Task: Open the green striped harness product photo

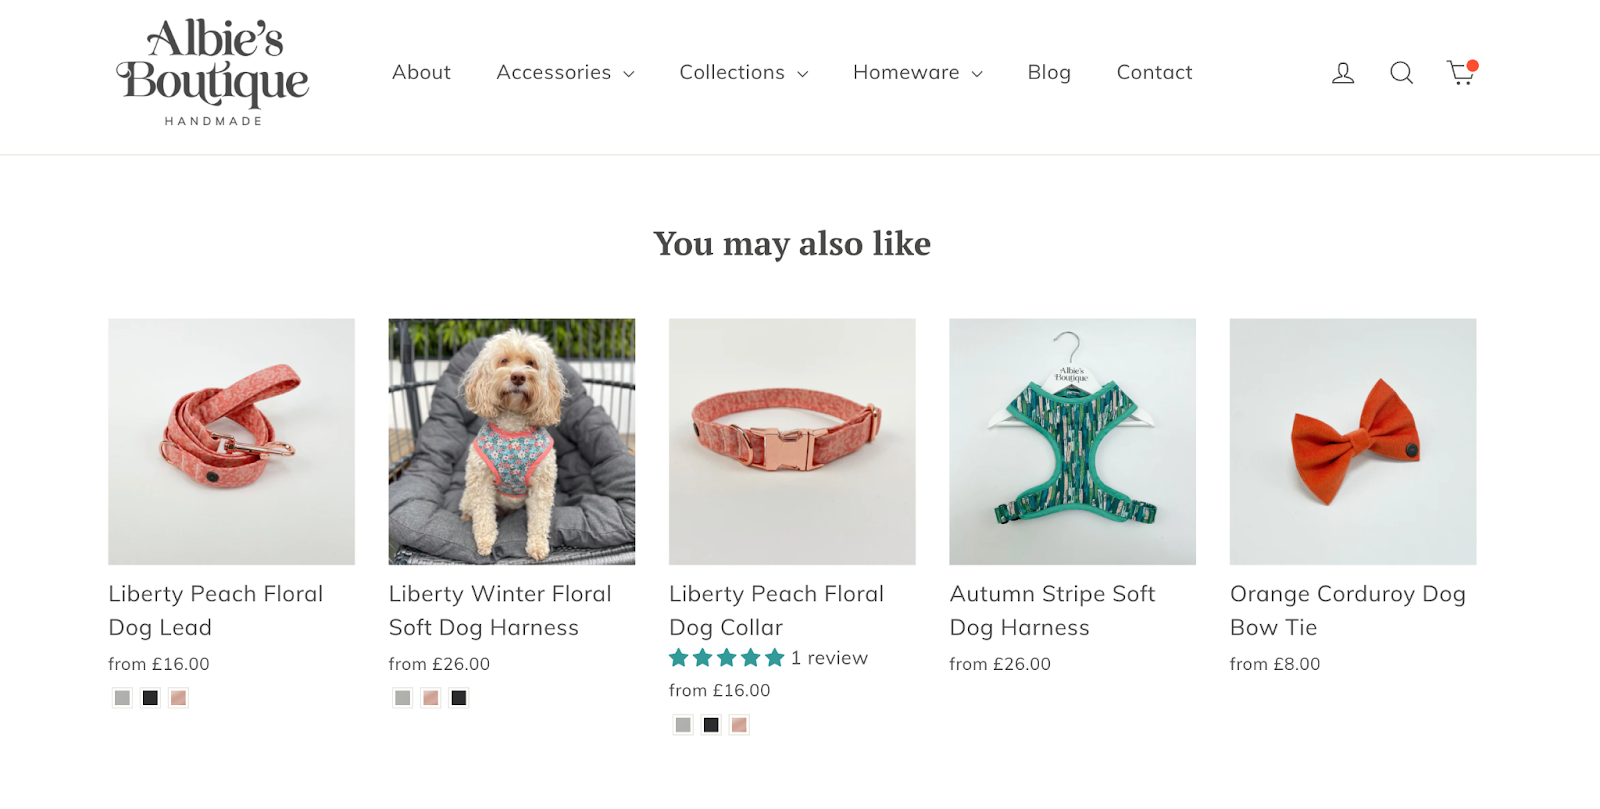Action: 1072,441
